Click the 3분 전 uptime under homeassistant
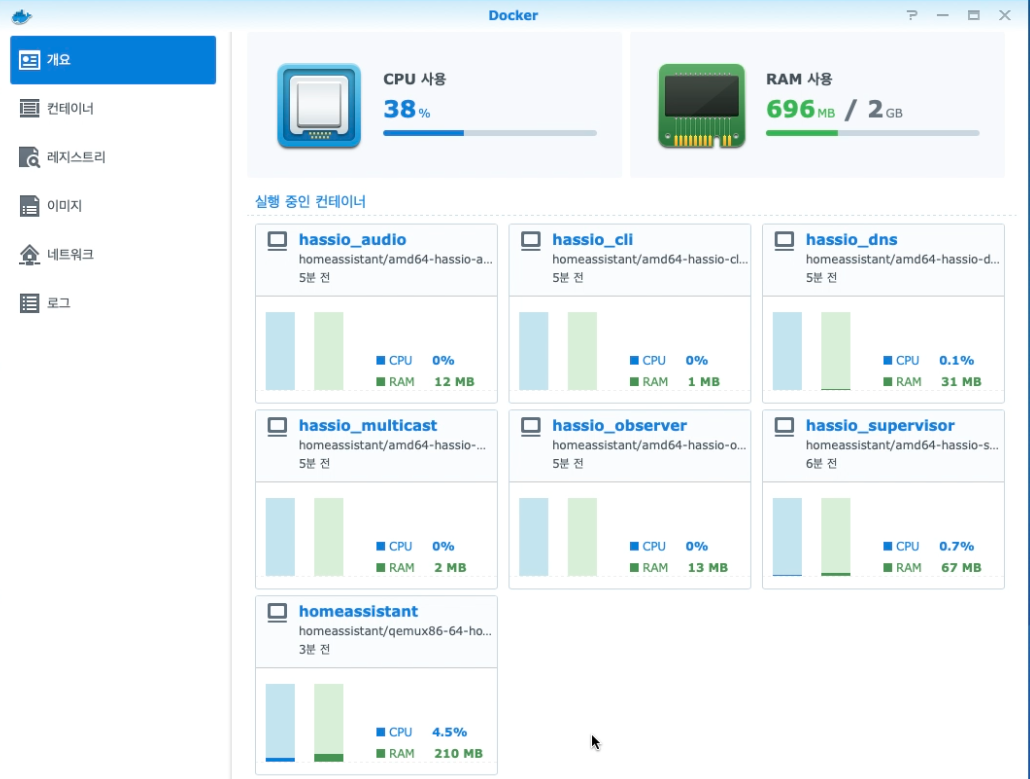Screen dimensions: 1030x779 314,650
